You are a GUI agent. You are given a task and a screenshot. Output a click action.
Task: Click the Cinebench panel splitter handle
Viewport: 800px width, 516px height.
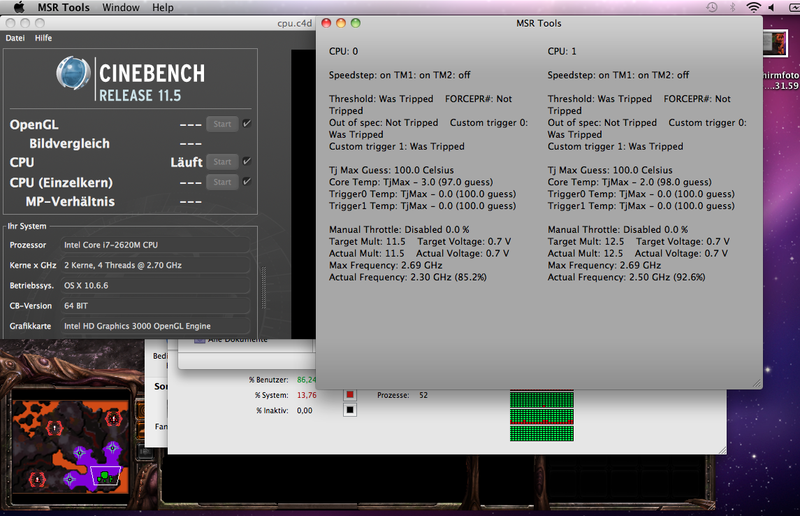tap(264, 287)
